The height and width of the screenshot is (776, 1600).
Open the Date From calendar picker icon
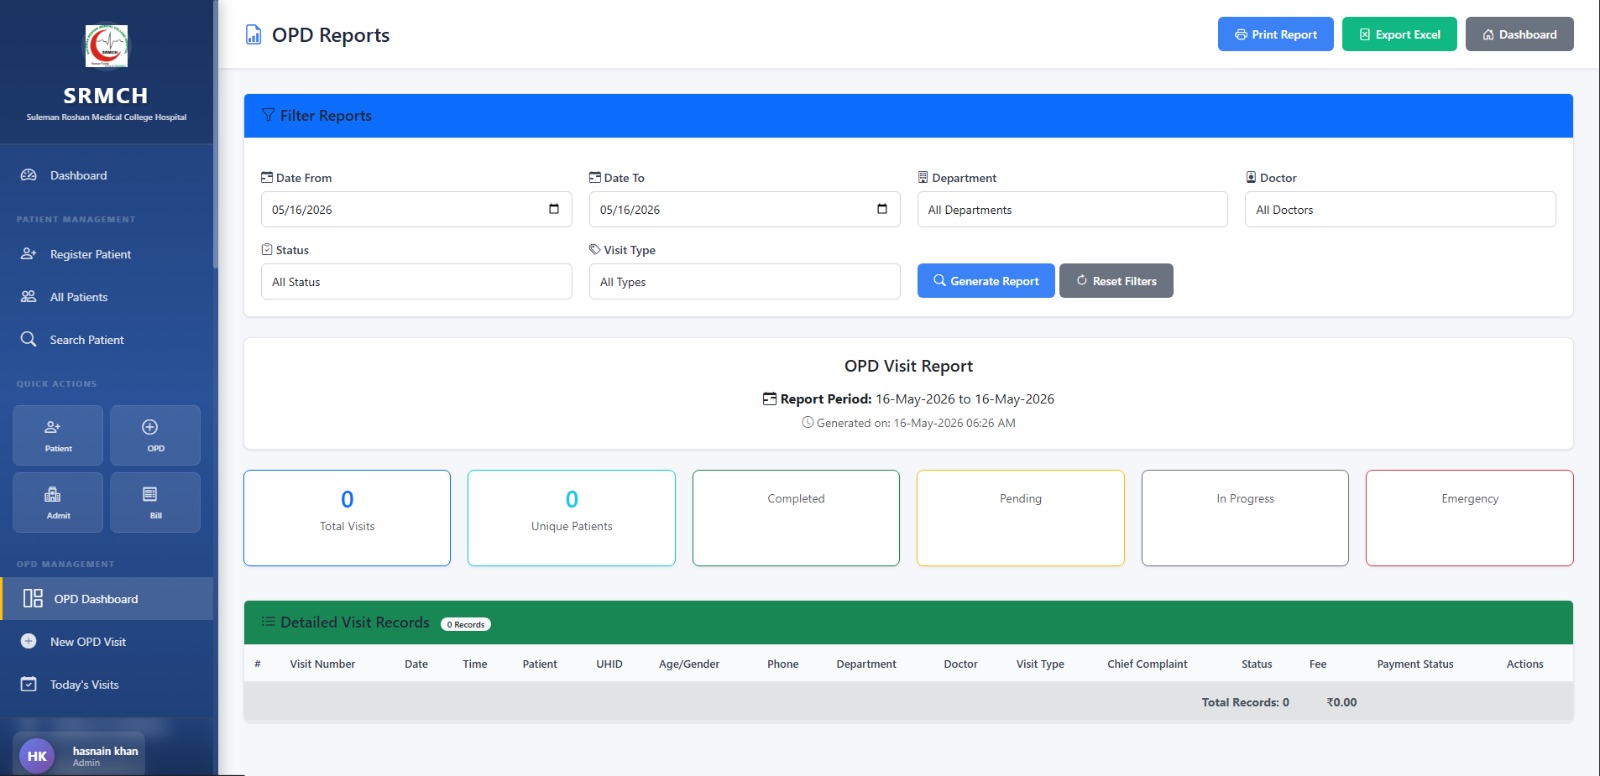point(554,209)
